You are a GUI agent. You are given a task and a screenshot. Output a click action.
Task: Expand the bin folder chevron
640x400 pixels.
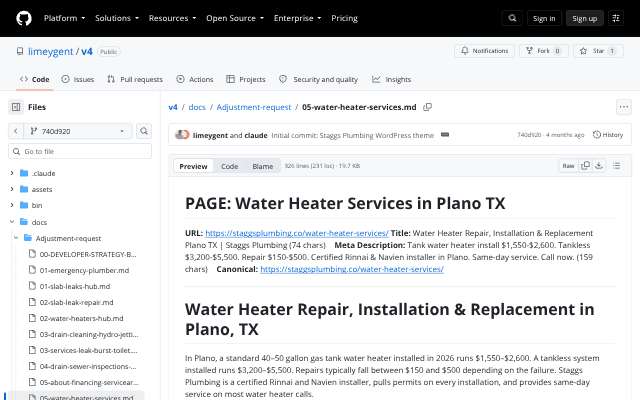(x=12, y=205)
